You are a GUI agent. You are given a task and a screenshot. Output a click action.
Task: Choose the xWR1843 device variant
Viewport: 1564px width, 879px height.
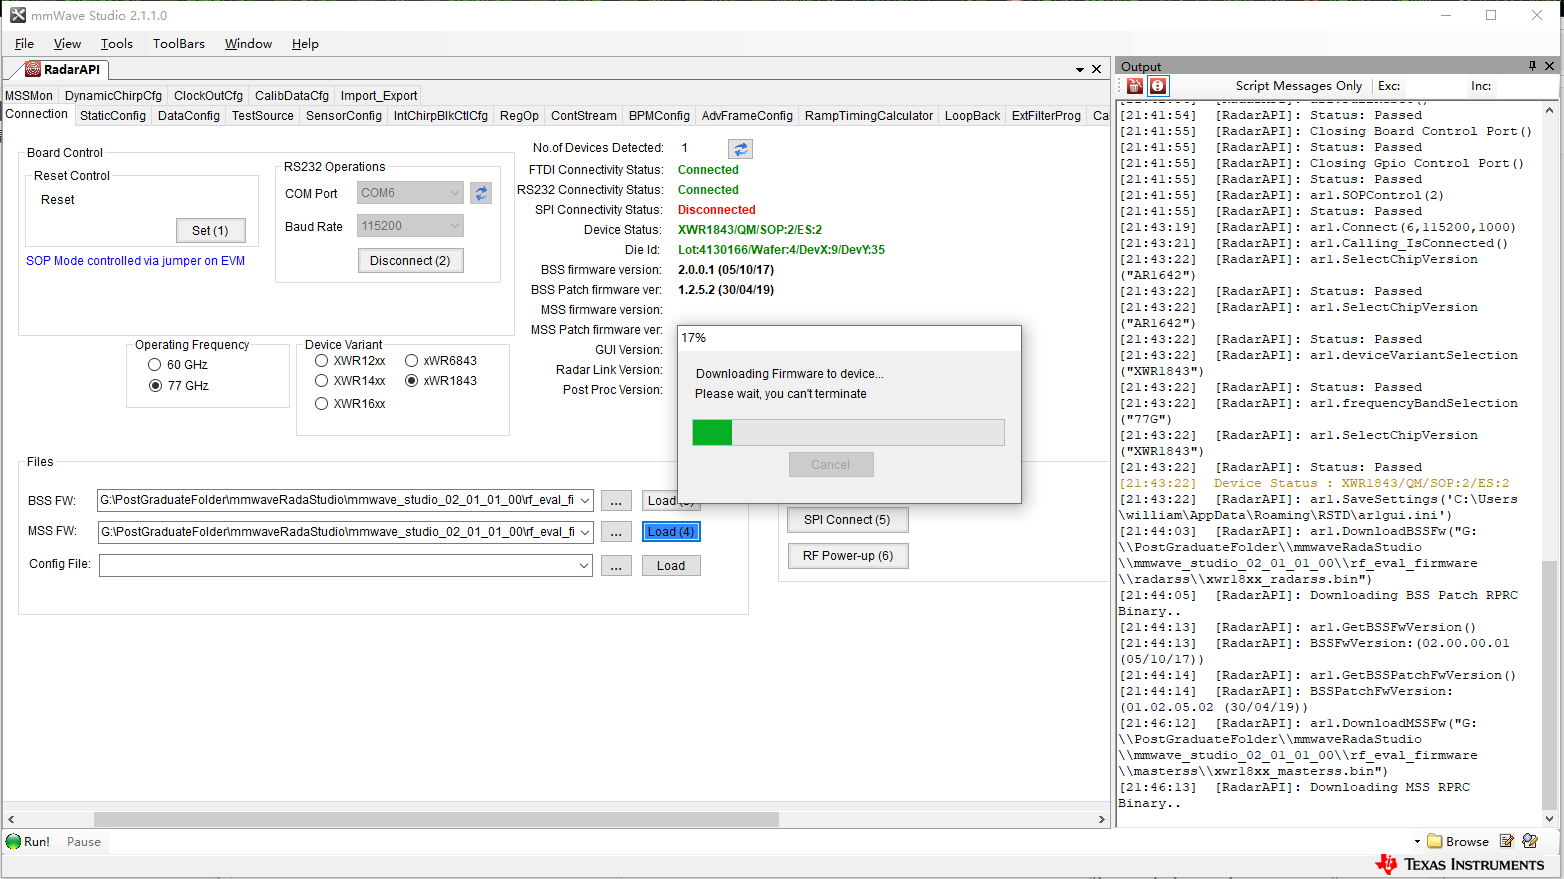coord(411,381)
